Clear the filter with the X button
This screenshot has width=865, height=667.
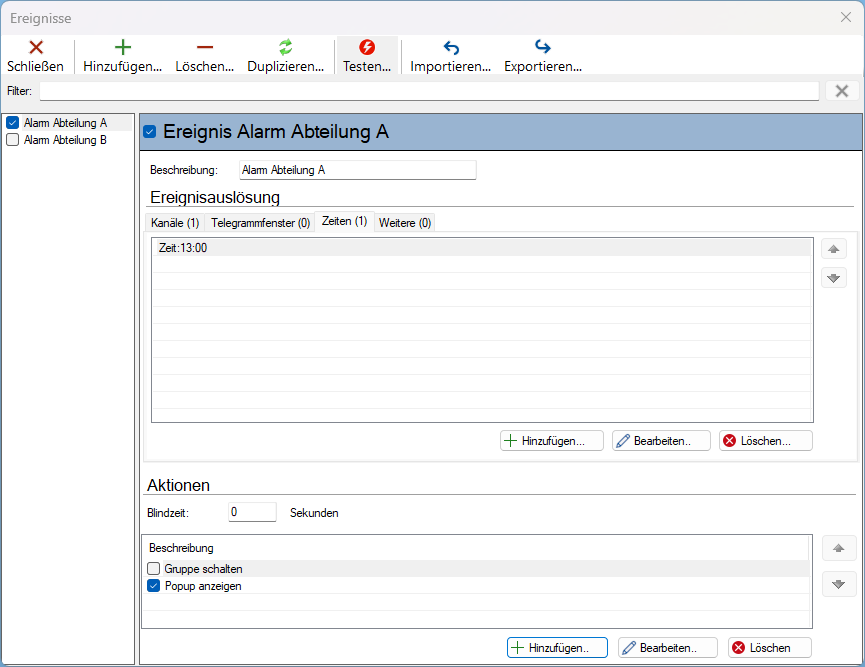coord(842,91)
